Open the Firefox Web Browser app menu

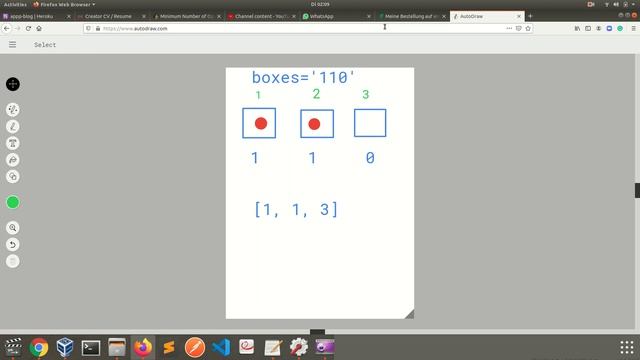coord(64,4)
